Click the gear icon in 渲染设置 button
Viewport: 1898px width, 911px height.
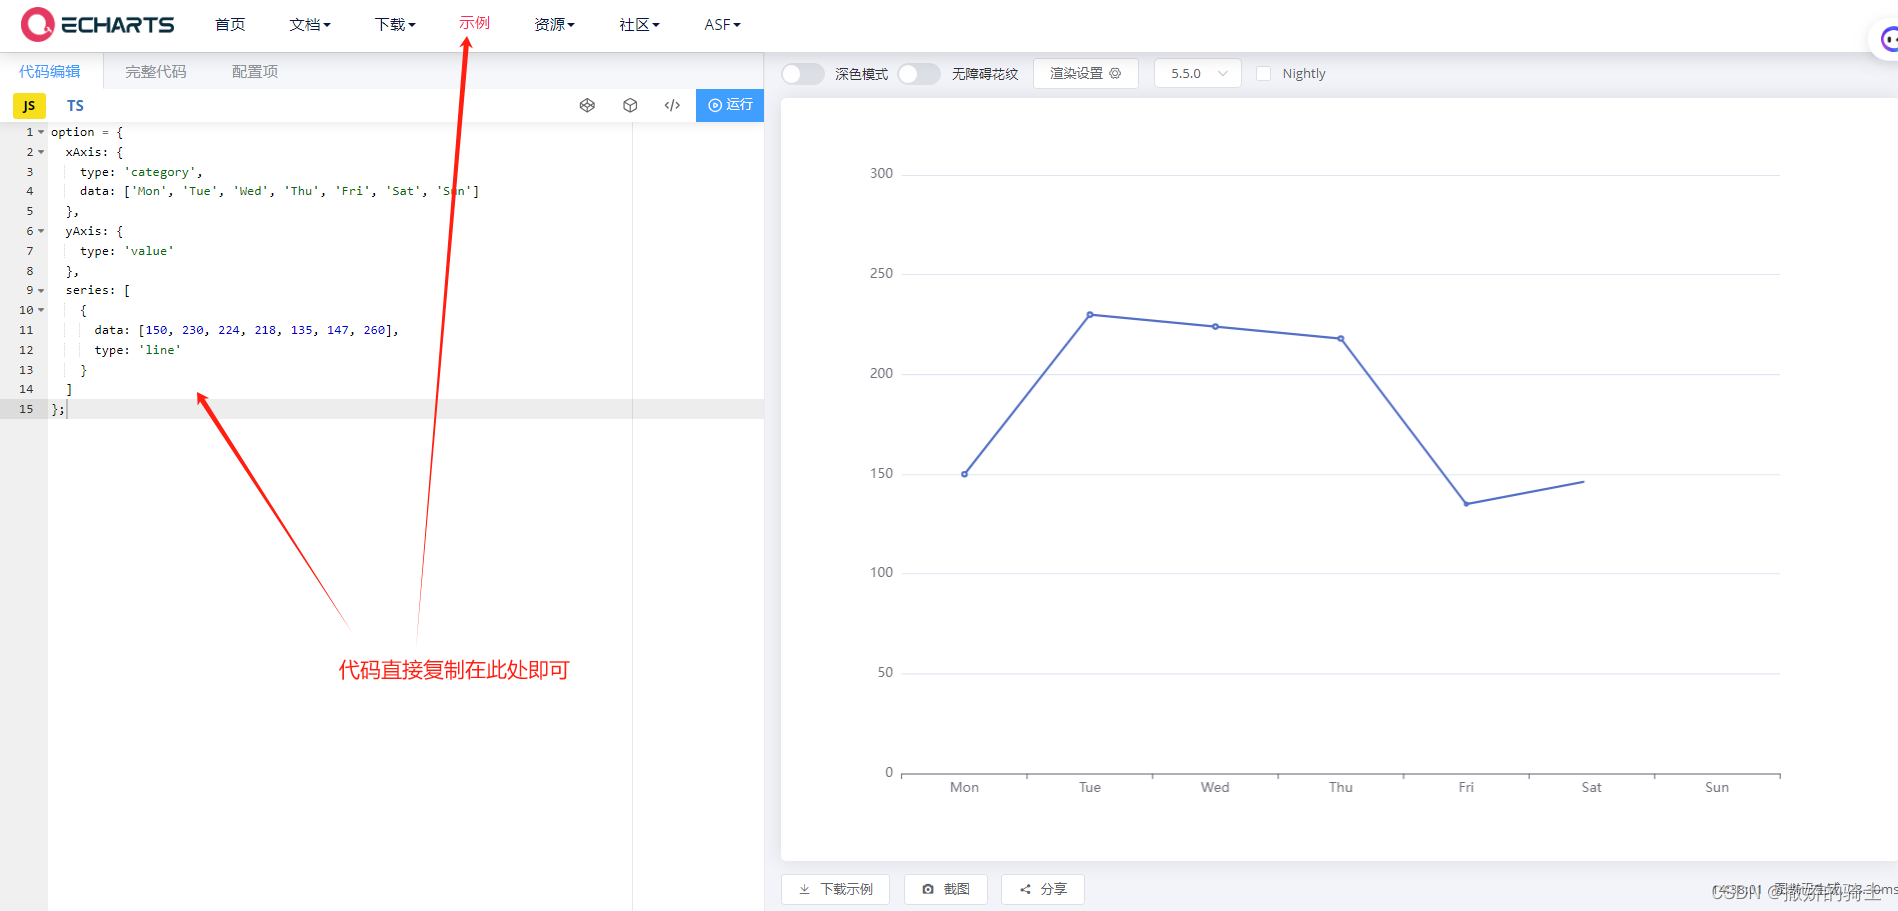pyautogui.click(x=1117, y=73)
